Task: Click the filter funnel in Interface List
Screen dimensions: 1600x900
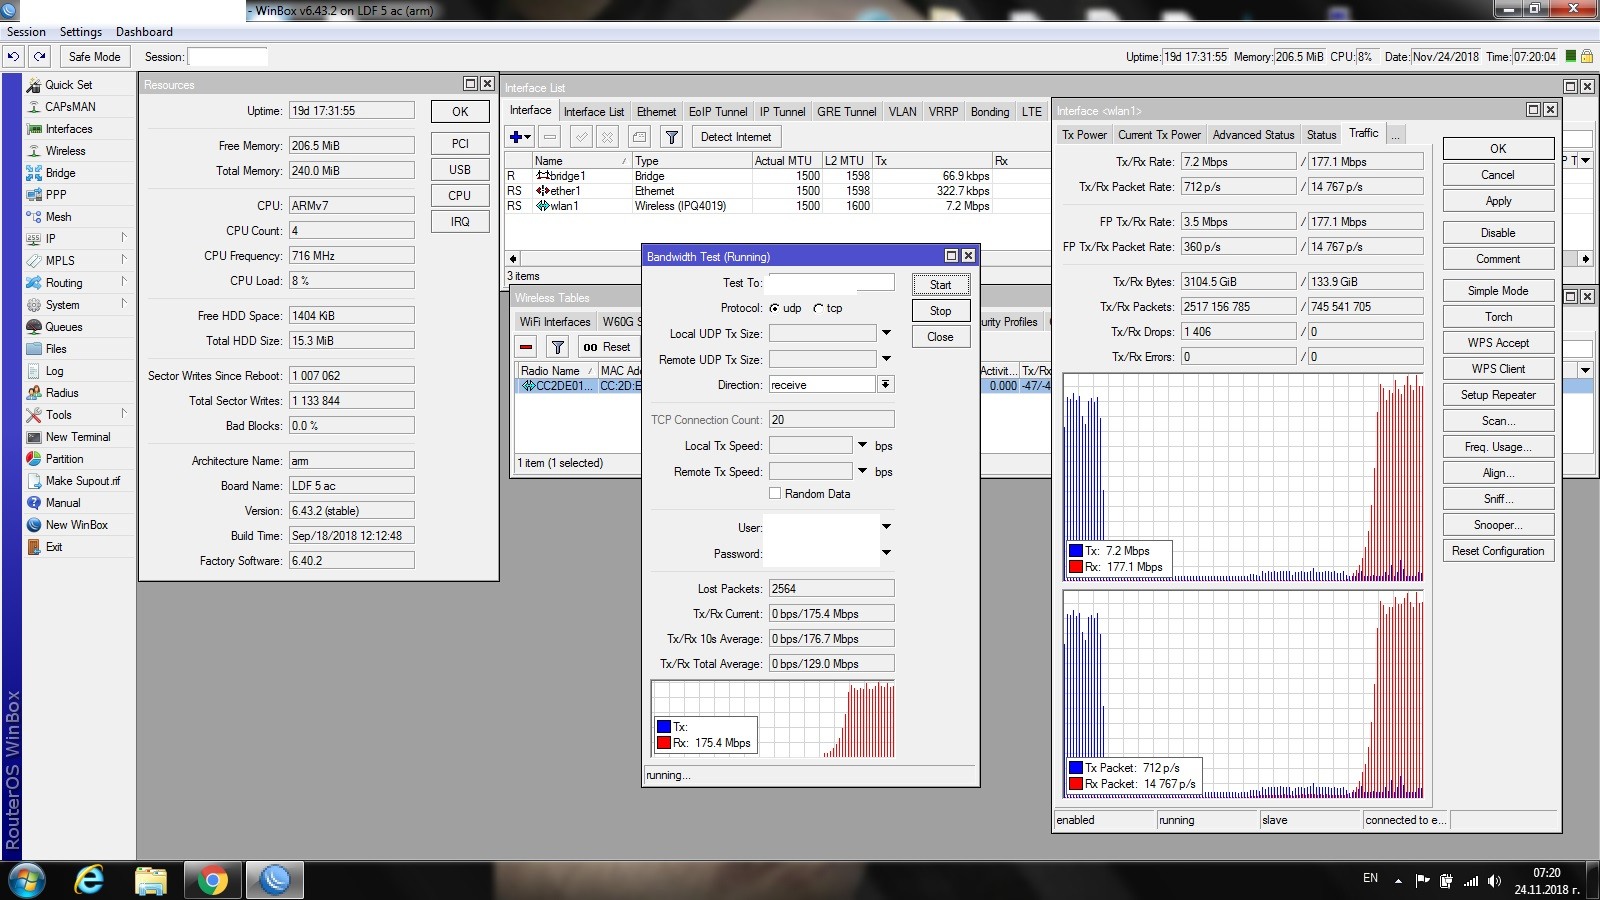Action: tap(672, 137)
